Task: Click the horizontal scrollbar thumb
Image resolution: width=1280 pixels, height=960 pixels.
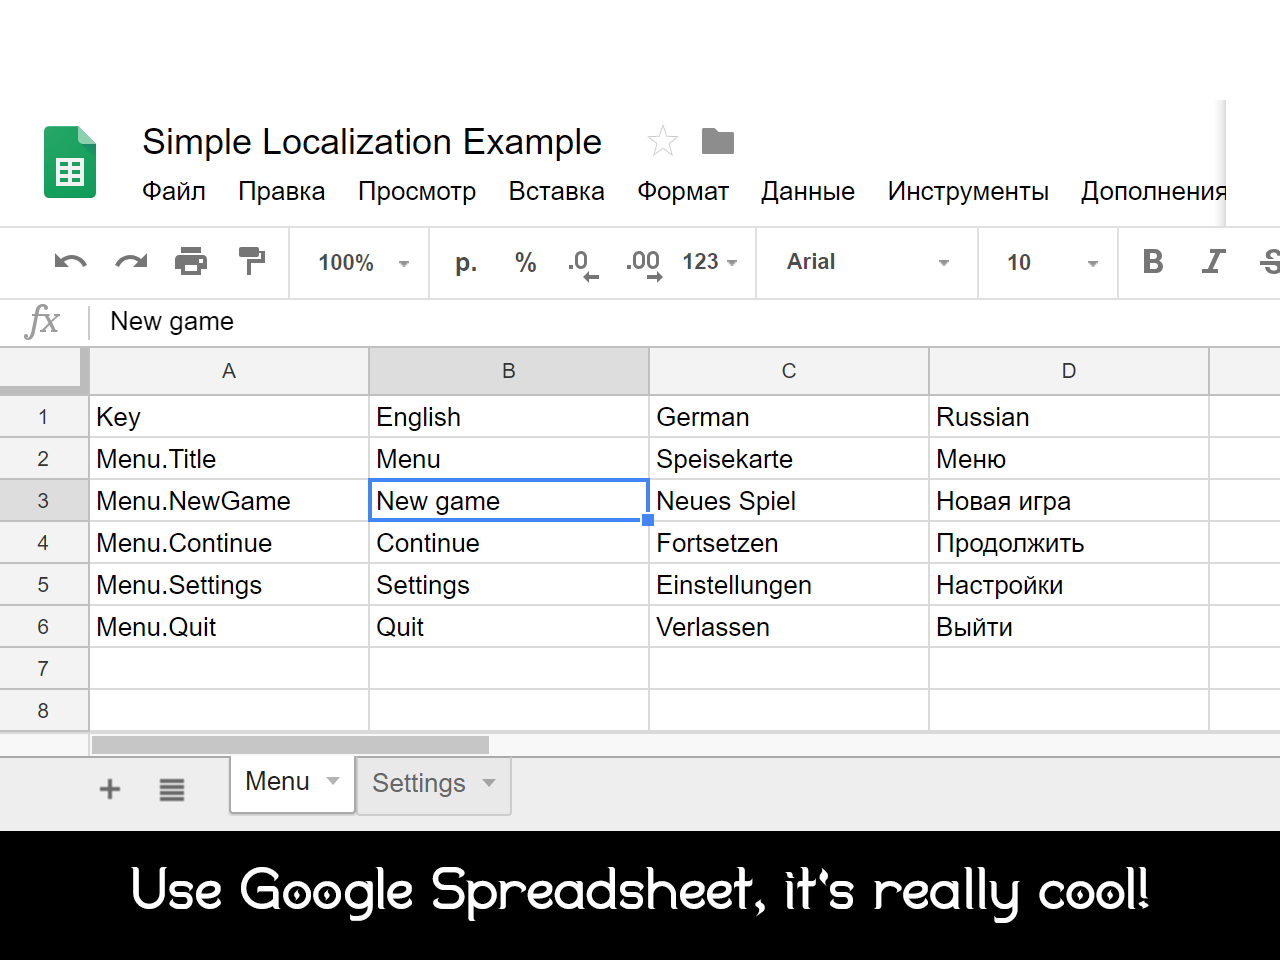Action: pos(290,745)
